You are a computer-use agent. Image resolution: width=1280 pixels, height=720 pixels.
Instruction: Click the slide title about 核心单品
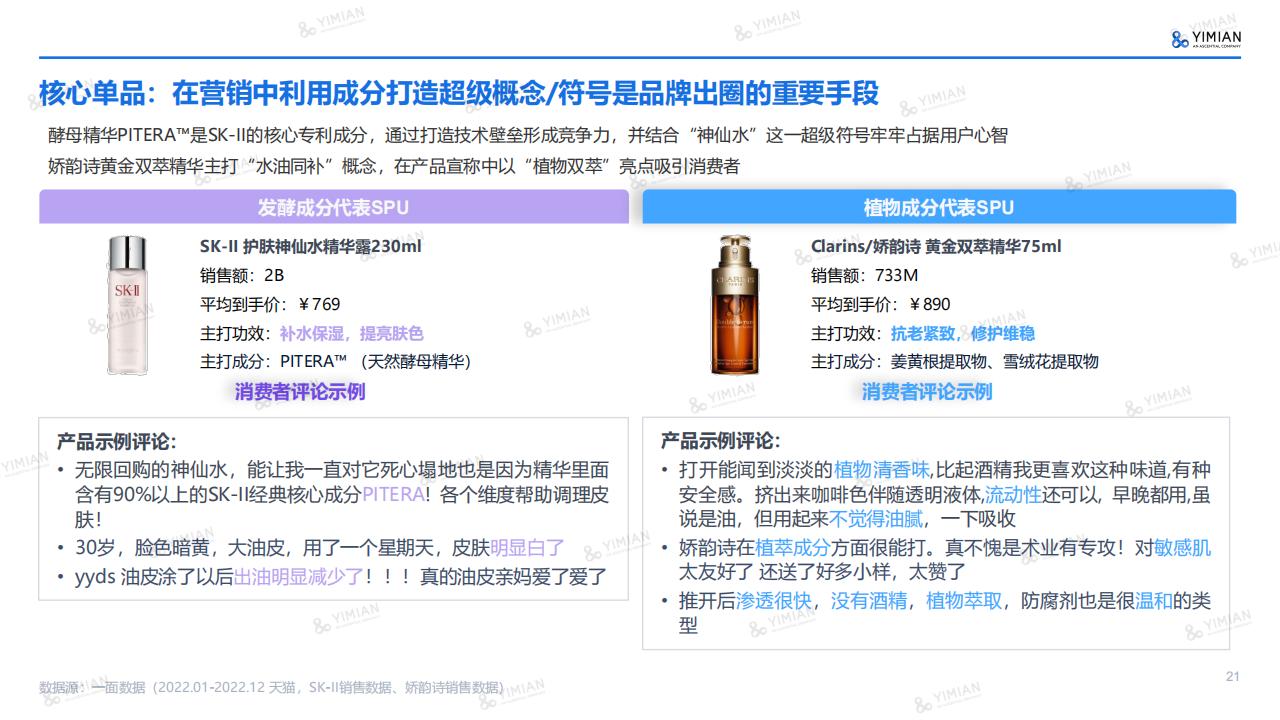pyautogui.click(x=459, y=93)
